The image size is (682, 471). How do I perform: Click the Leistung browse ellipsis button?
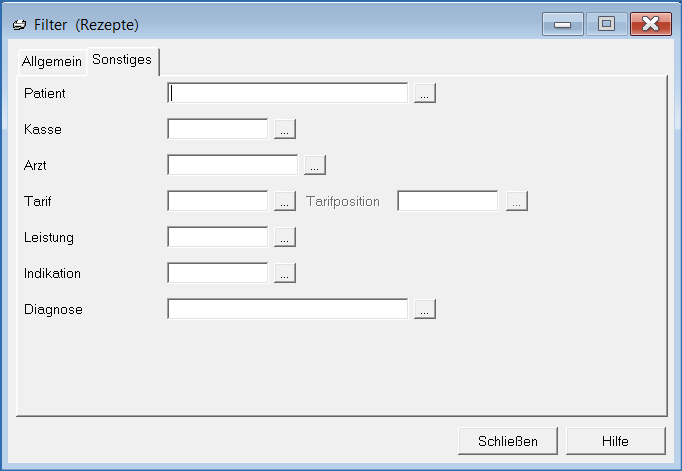tap(285, 237)
